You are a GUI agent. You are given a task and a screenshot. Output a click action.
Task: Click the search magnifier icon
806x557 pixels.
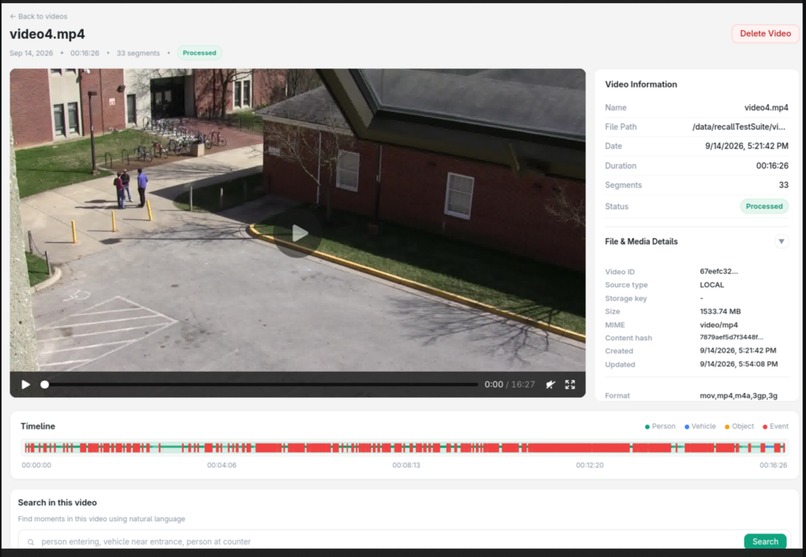click(31, 542)
